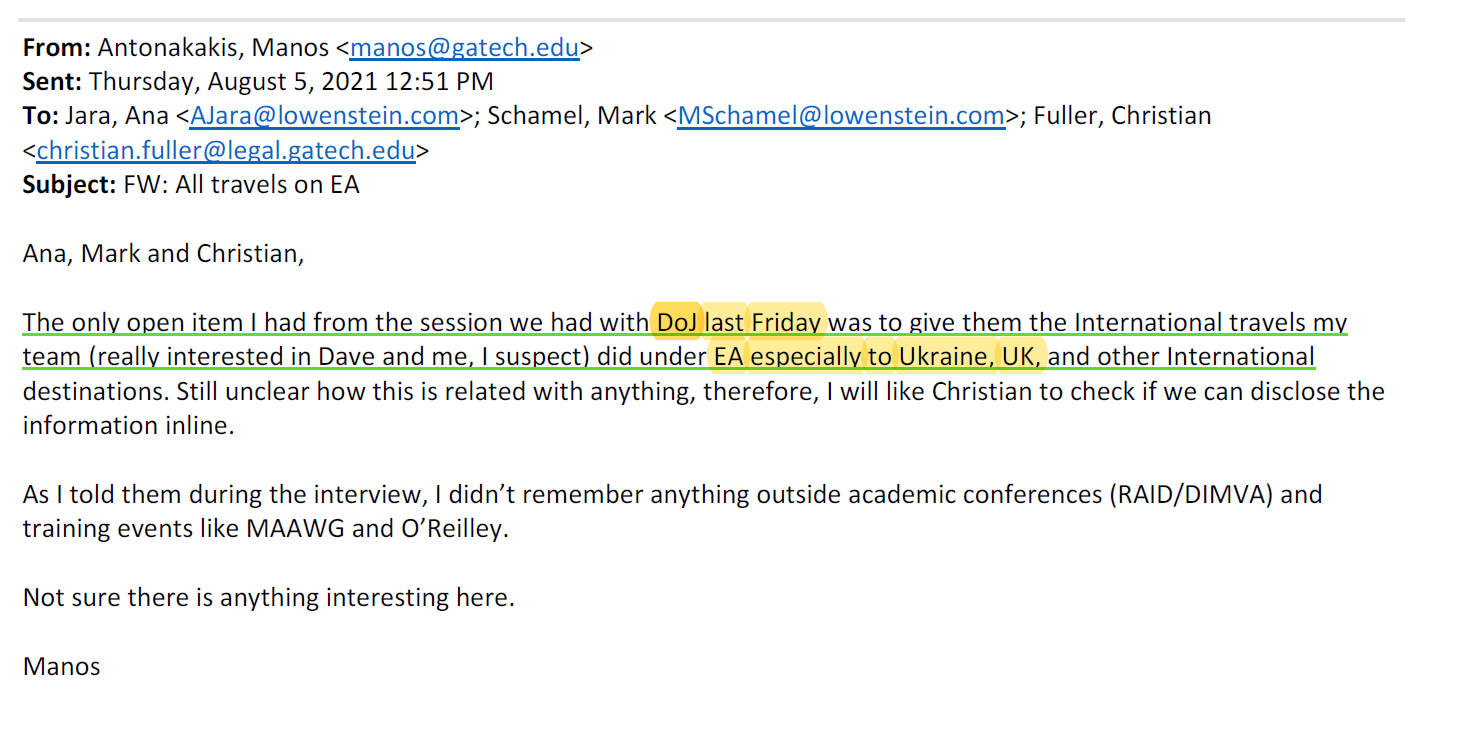Click the highlighted word Ukraine
The width and height of the screenshot is (1484, 742).
click(x=947, y=357)
